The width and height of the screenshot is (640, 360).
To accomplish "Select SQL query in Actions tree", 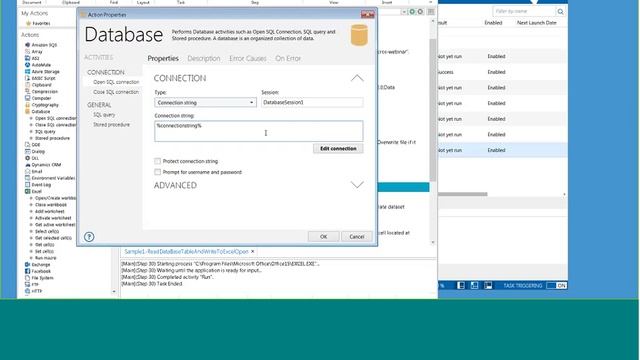I will click(x=45, y=131).
